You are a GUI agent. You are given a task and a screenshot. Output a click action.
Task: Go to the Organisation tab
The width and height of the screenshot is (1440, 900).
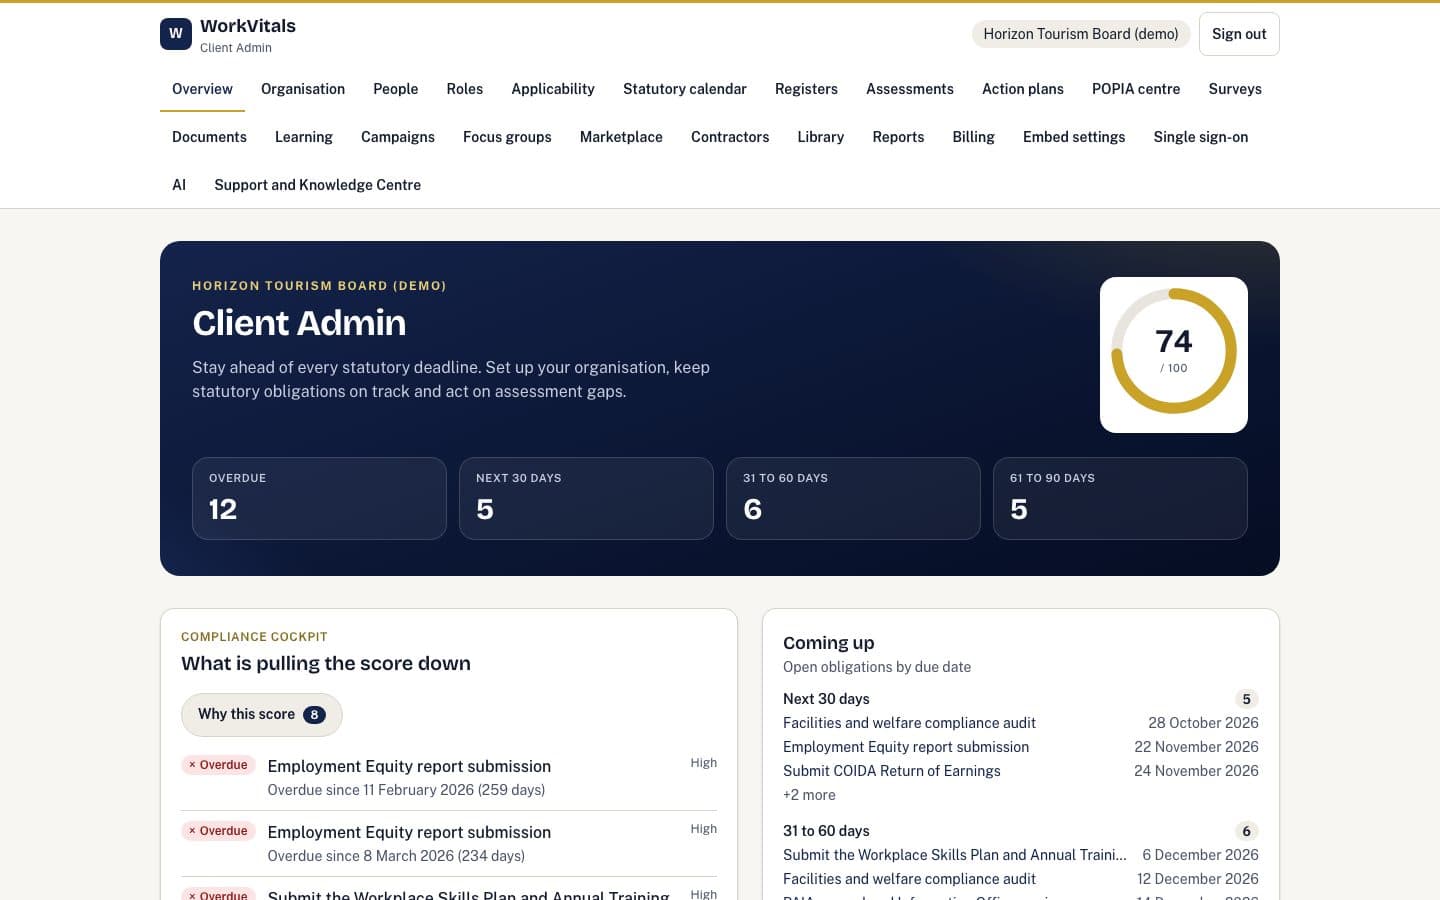tap(303, 89)
